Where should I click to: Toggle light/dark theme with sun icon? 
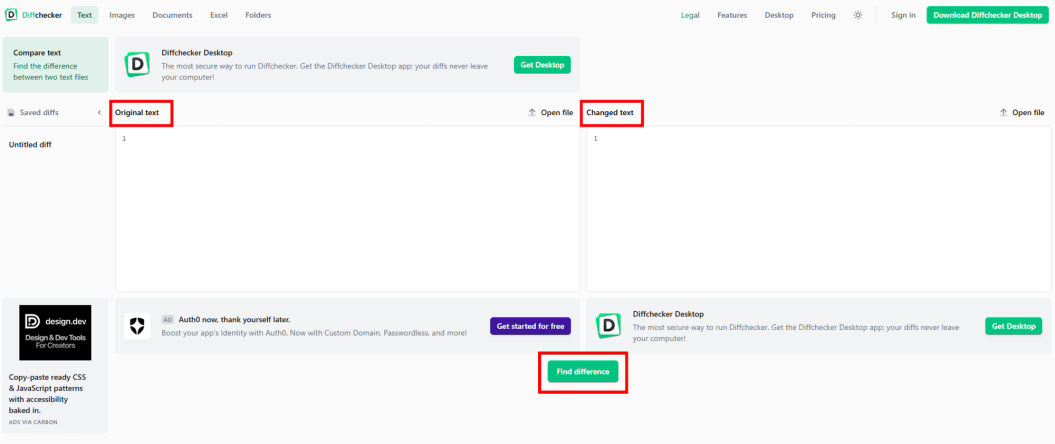point(857,15)
